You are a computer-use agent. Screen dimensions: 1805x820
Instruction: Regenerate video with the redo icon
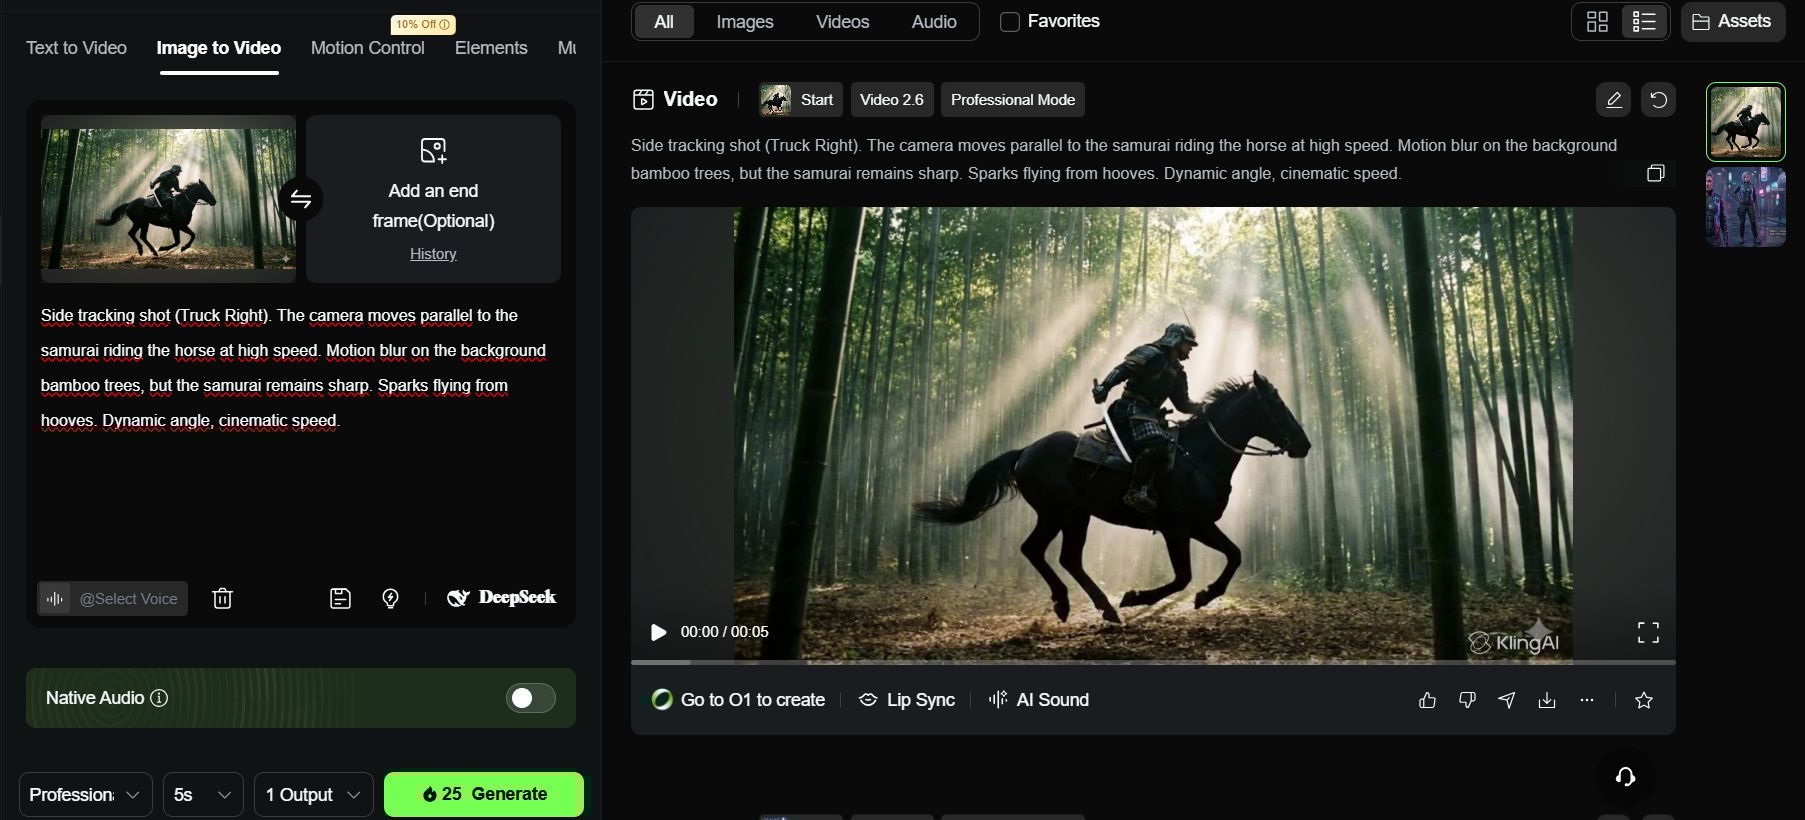click(x=1658, y=100)
